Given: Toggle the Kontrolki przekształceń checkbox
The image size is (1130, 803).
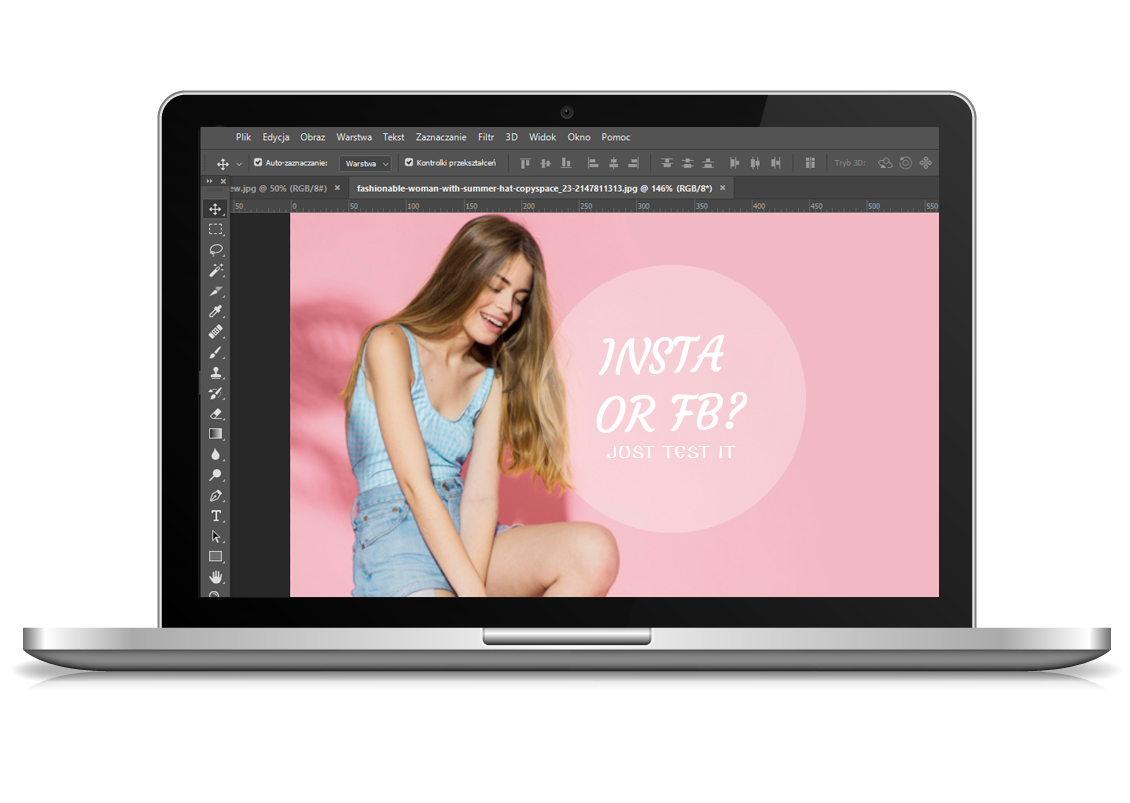Looking at the screenshot, I should (409, 162).
